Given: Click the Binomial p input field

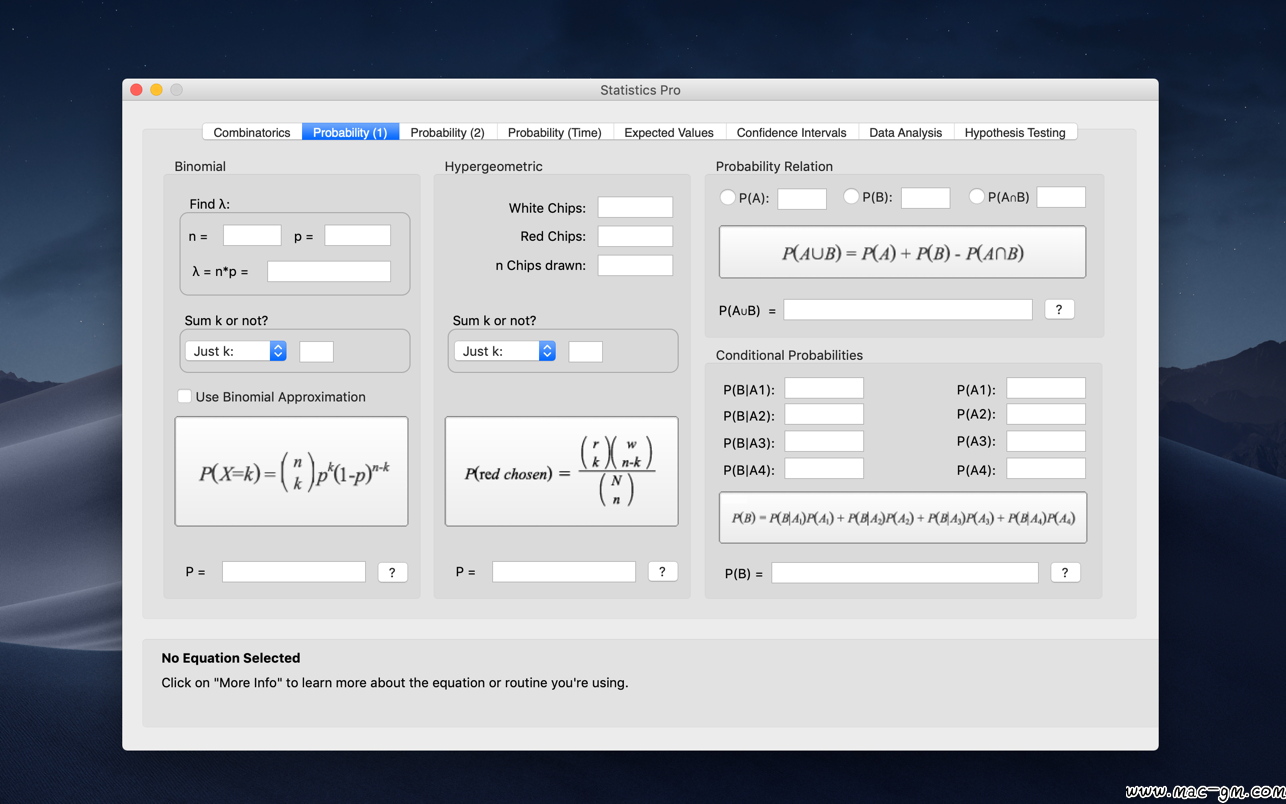Looking at the screenshot, I should click(357, 236).
